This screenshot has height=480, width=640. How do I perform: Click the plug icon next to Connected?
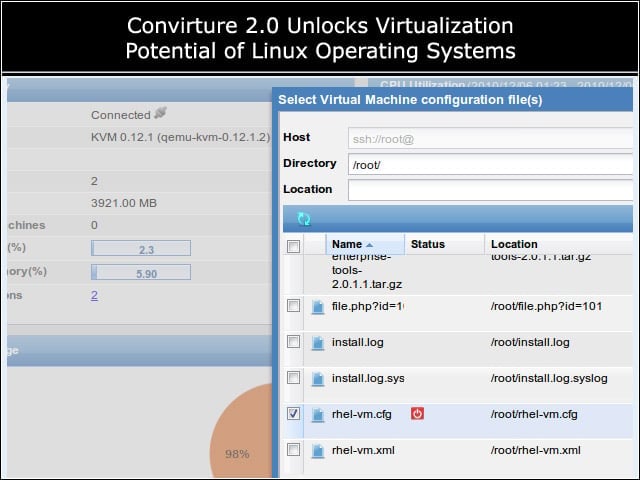pyautogui.click(x=160, y=113)
